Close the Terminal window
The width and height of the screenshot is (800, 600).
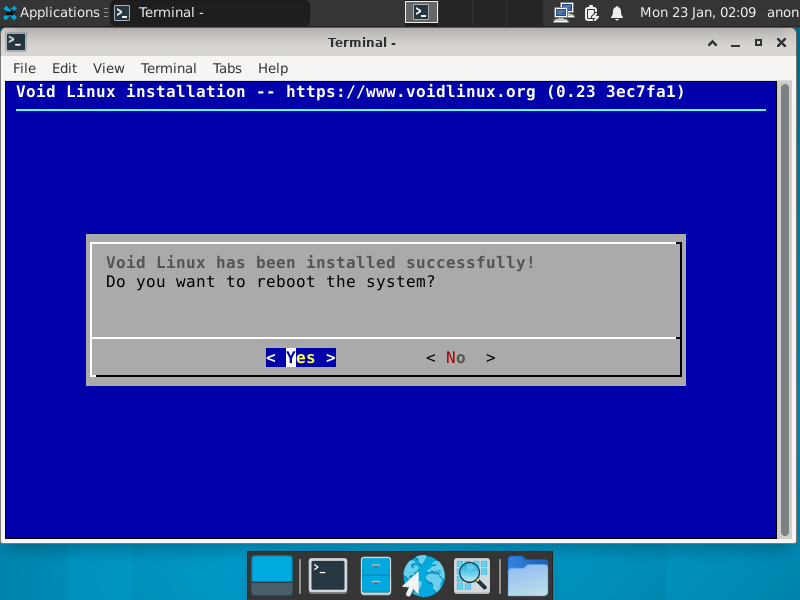click(x=781, y=43)
